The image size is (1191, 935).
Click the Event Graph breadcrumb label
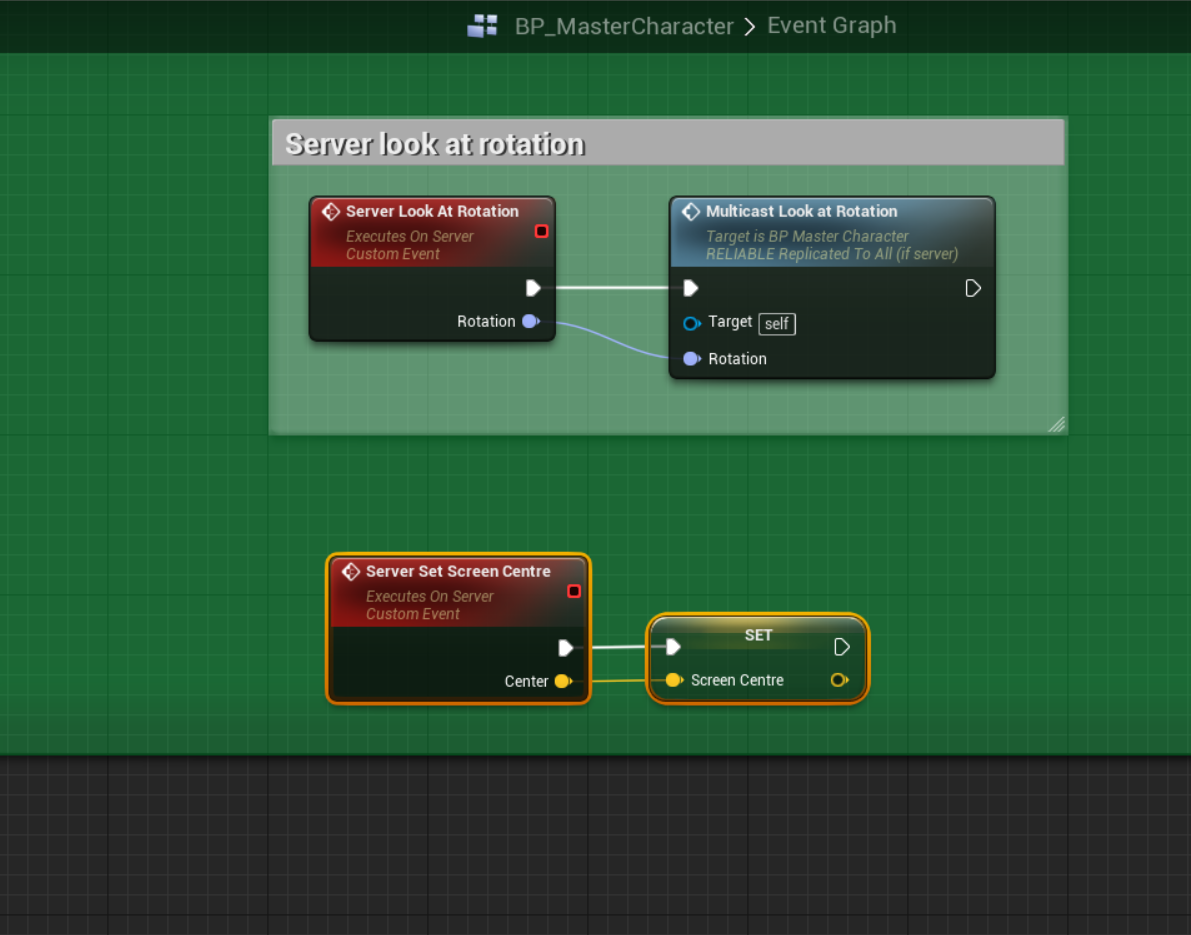pos(831,26)
